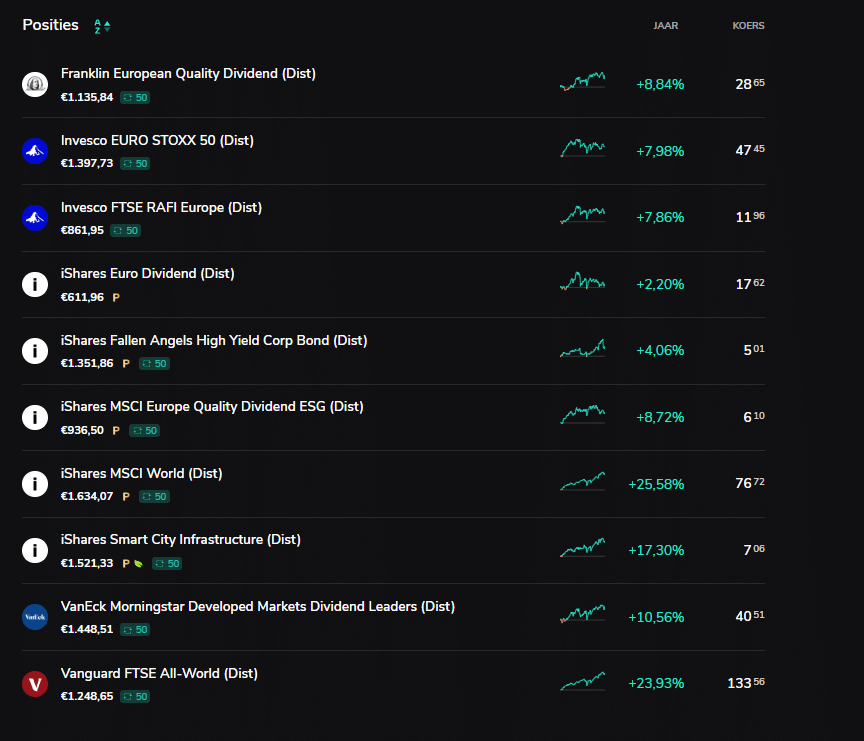Click the sparkline chart for iShares MSCI World
The image size is (864, 741).
(x=582, y=481)
